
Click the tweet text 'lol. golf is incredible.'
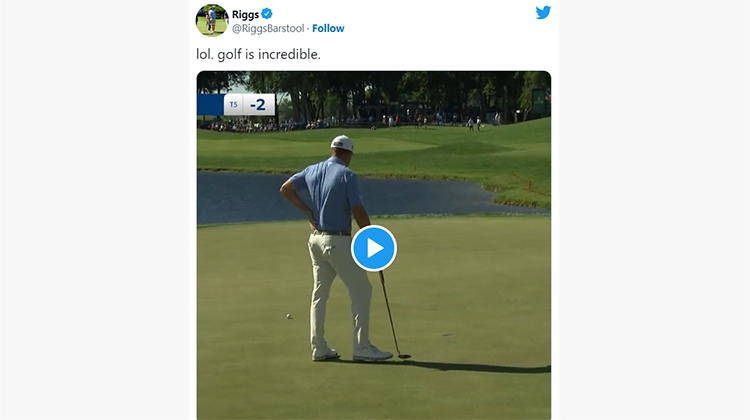click(258, 54)
